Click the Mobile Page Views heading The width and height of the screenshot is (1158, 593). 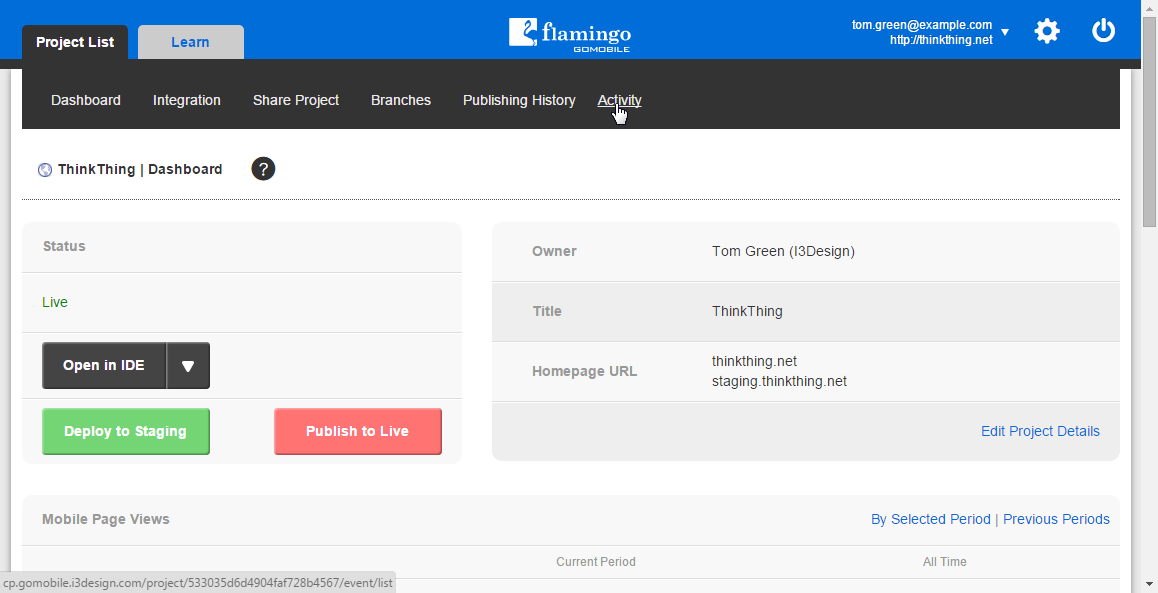tap(106, 519)
